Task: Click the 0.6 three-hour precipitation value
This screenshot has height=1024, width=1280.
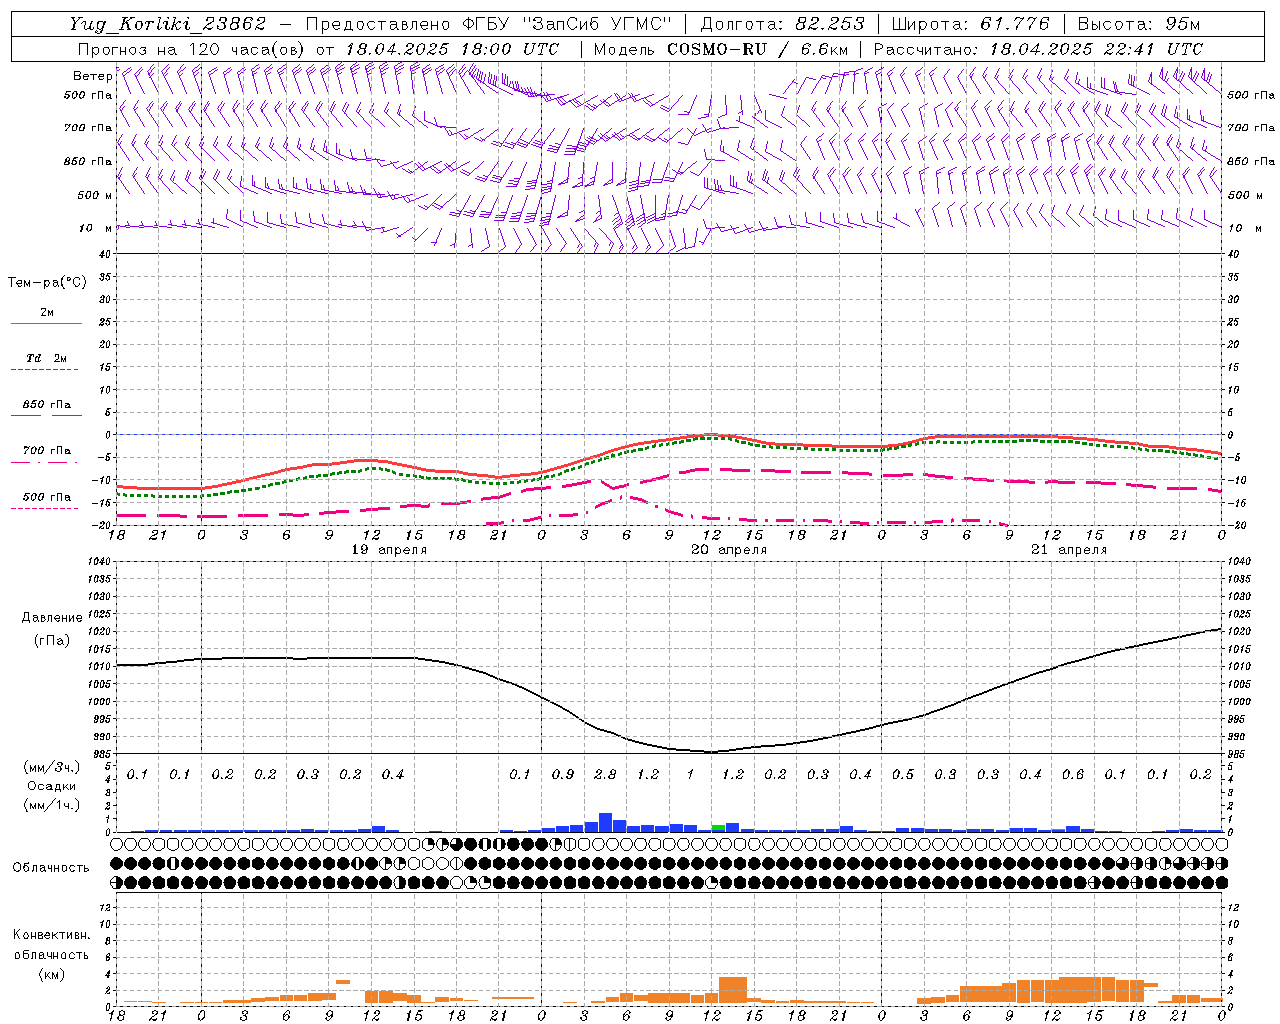Action: point(1073,775)
